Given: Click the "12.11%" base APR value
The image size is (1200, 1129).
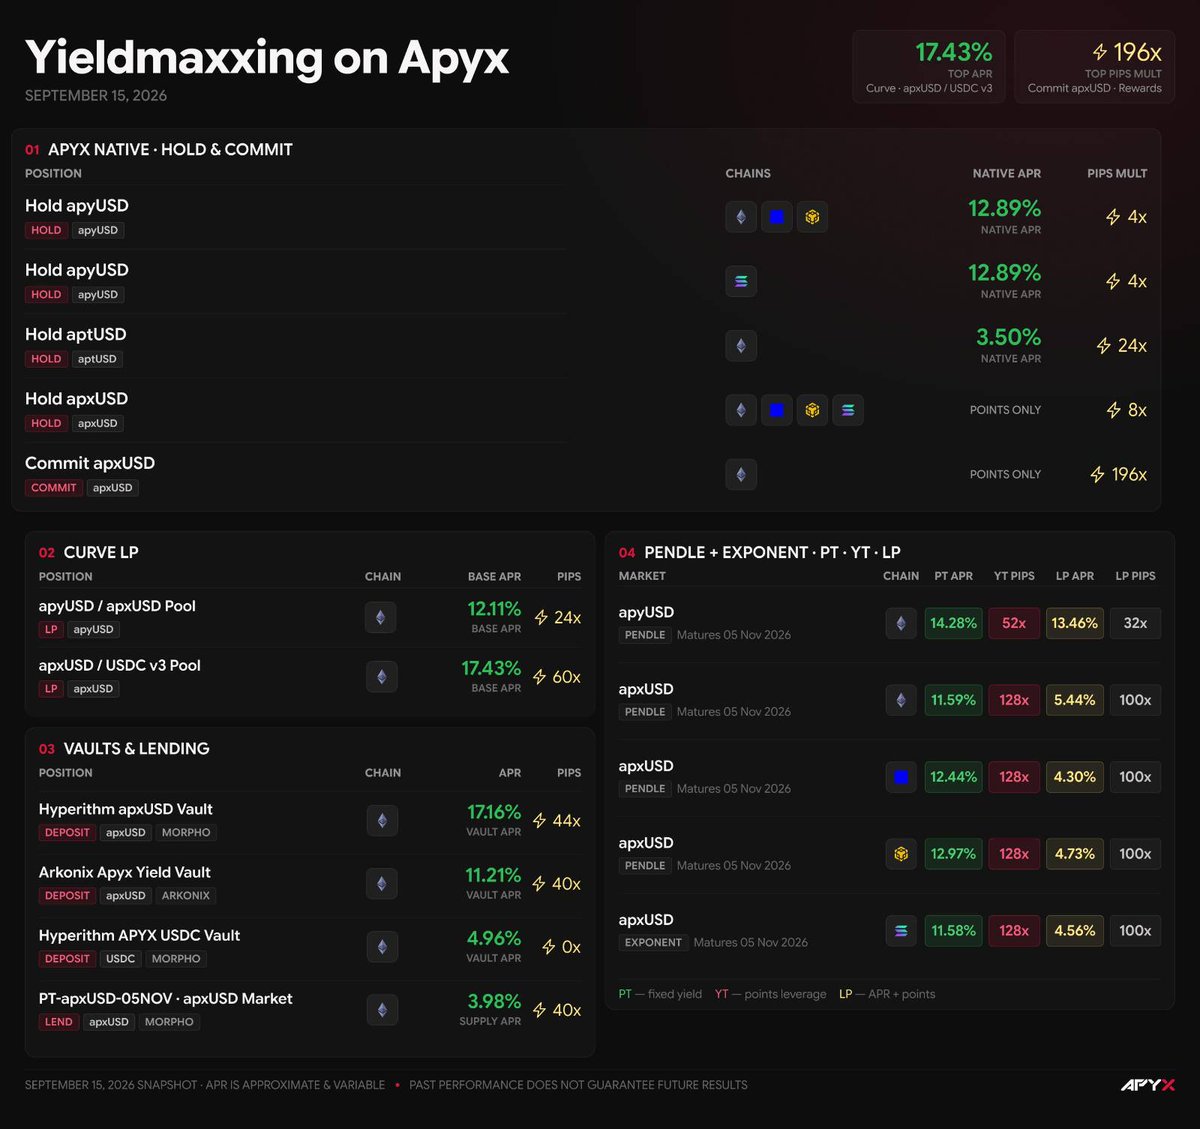Looking at the screenshot, I should pos(494,609).
